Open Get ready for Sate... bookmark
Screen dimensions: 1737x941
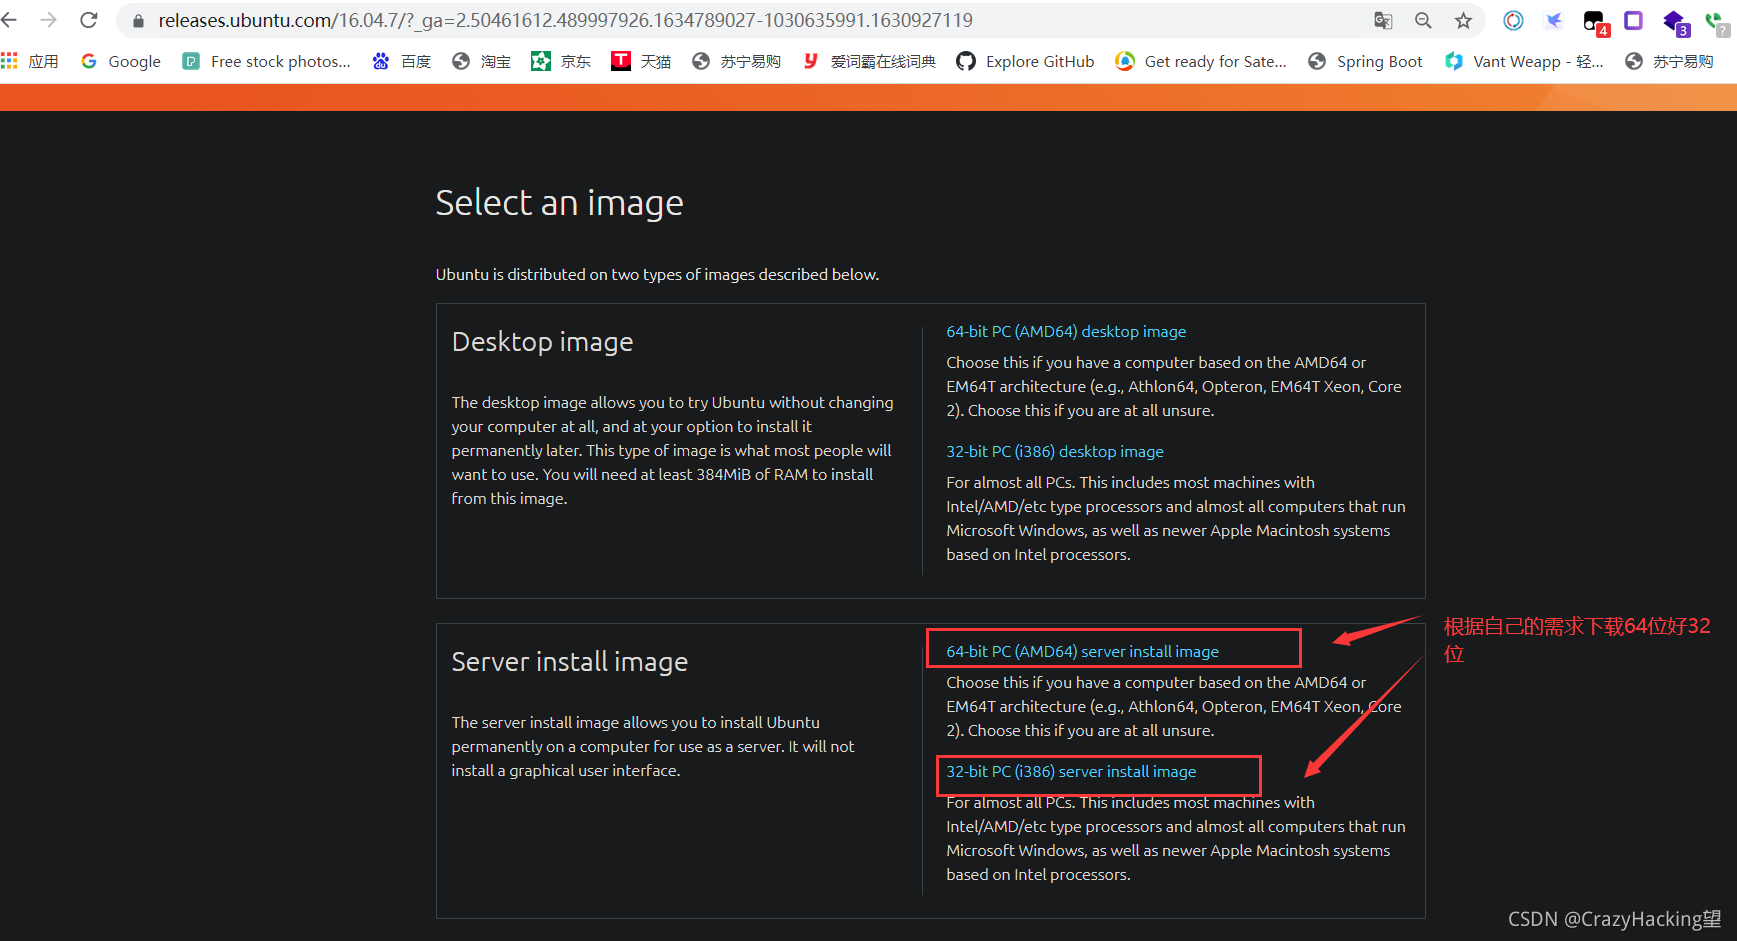tap(1201, 61)
